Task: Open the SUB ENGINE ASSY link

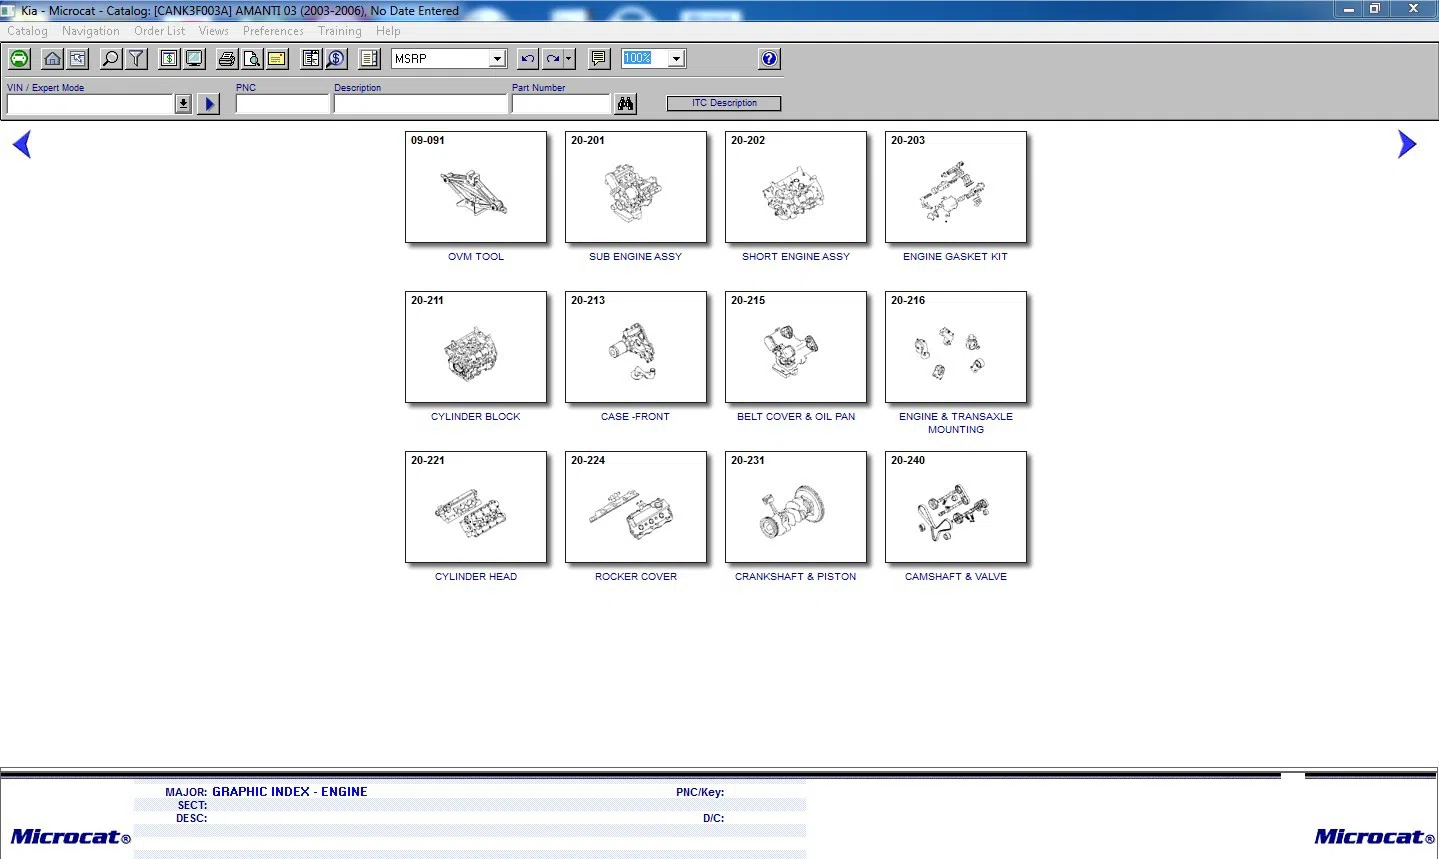Action: 636,257
